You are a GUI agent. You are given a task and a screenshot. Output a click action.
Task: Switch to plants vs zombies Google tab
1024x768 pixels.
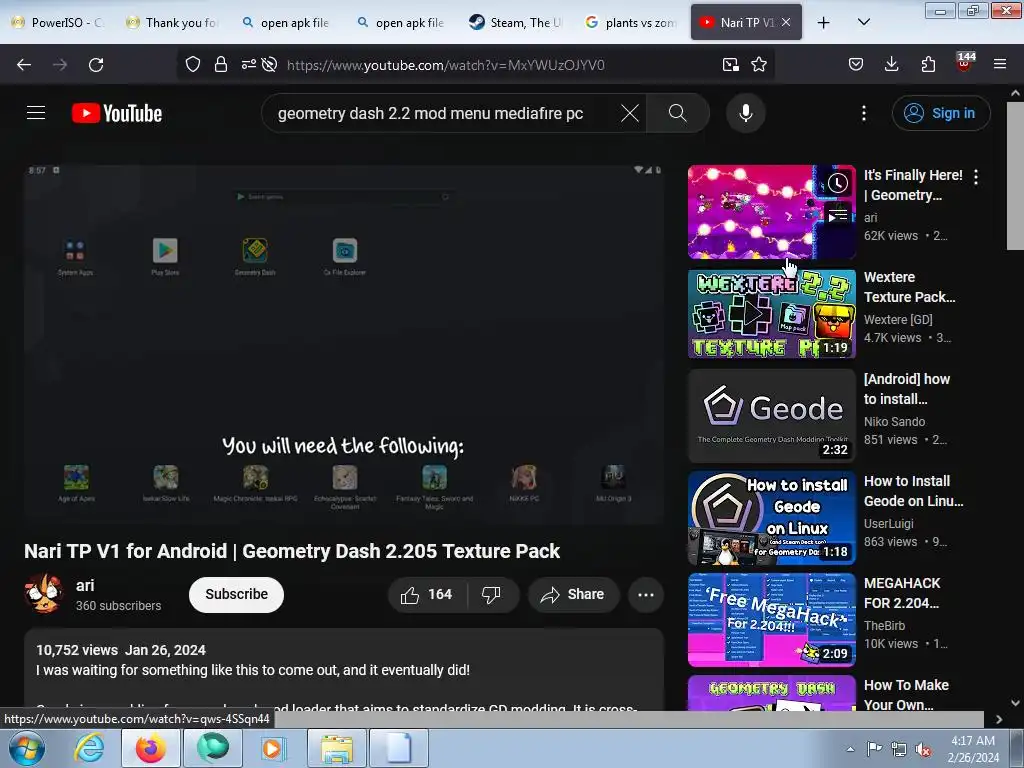[x=632, y=22]
